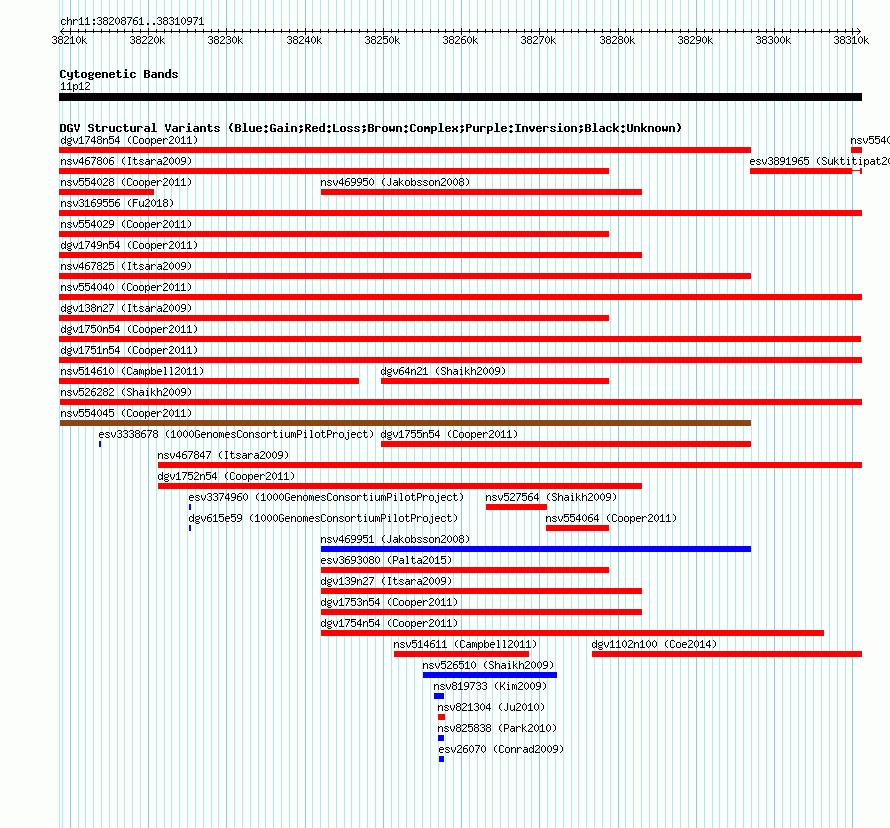Select dgv1755n54 (Cooper2011) label
The image size is (890, 828).
tap(449, 434)
